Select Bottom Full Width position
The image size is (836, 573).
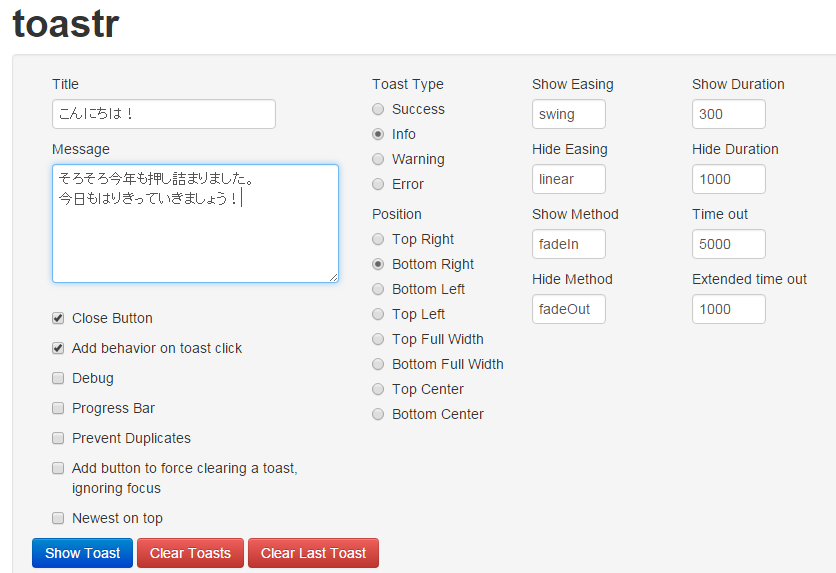[x=378, y=364]
